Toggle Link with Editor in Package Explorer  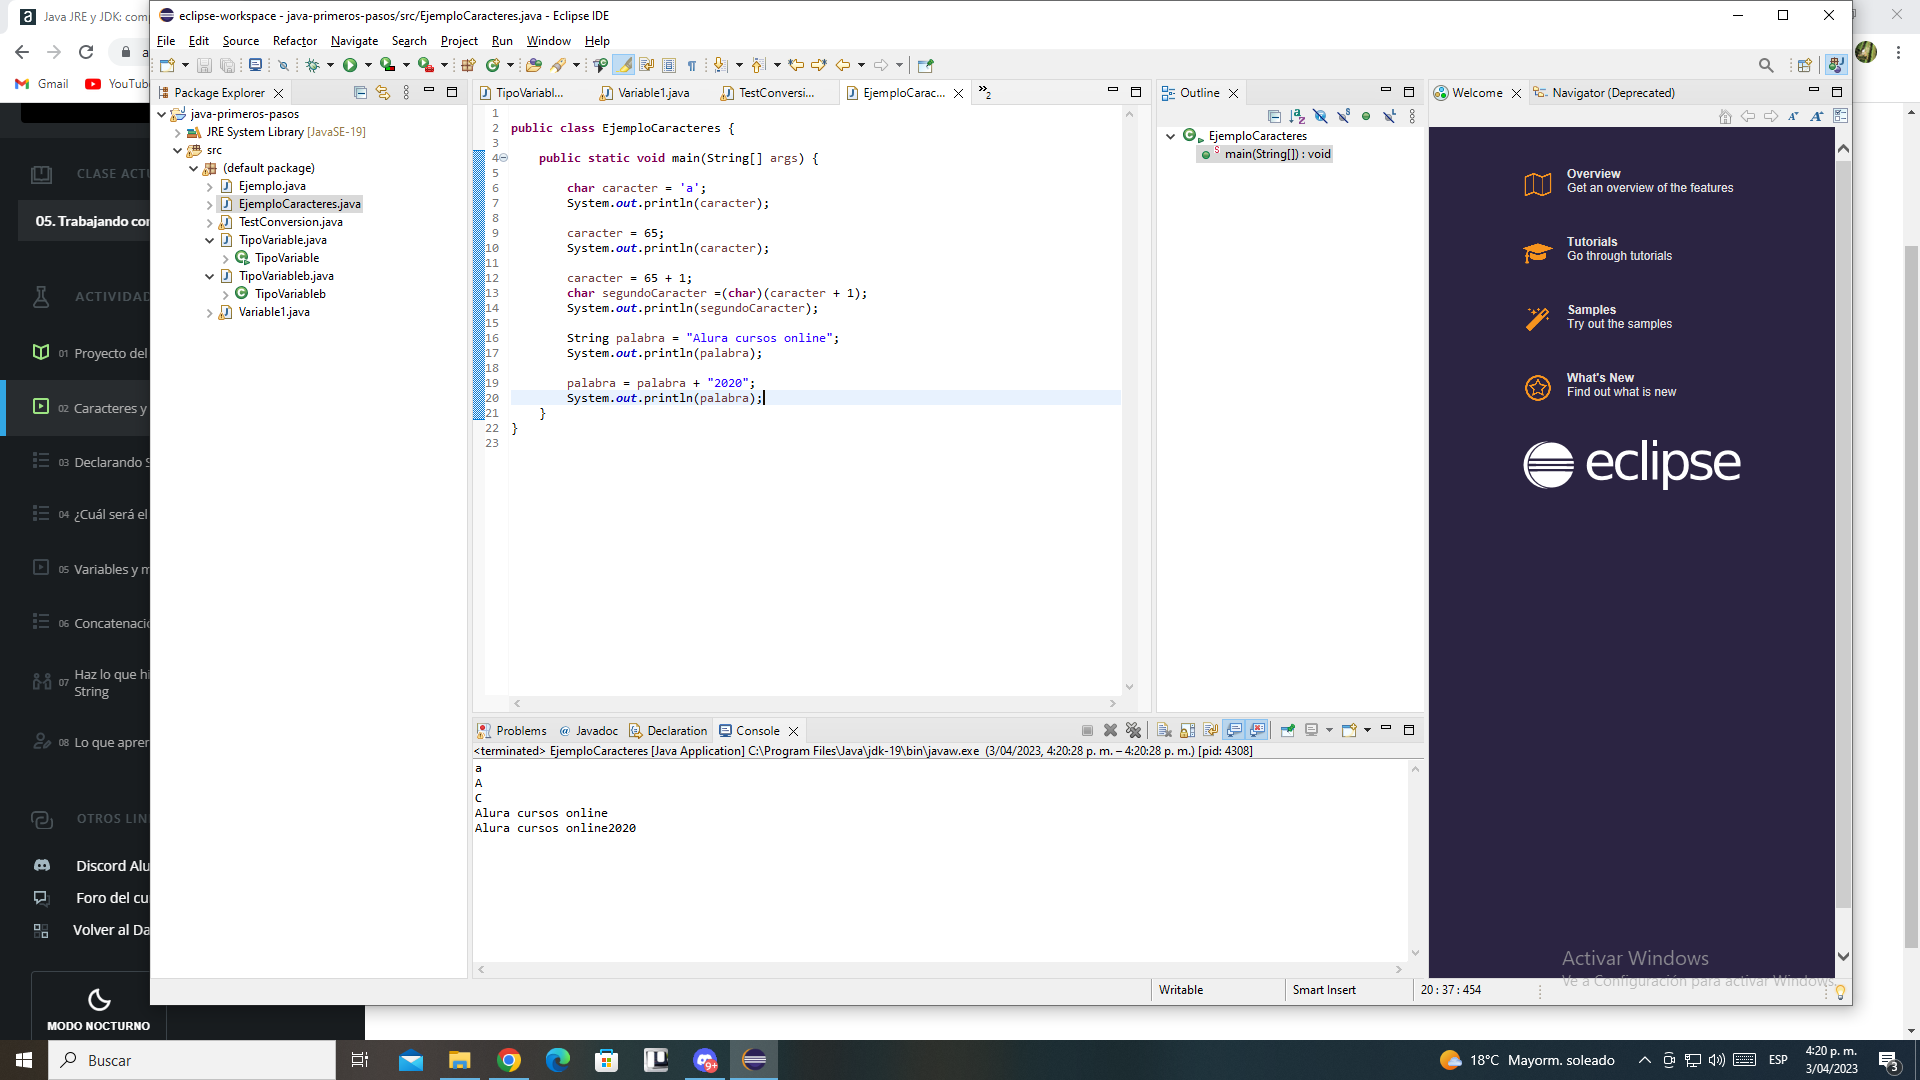click(383, 92)
